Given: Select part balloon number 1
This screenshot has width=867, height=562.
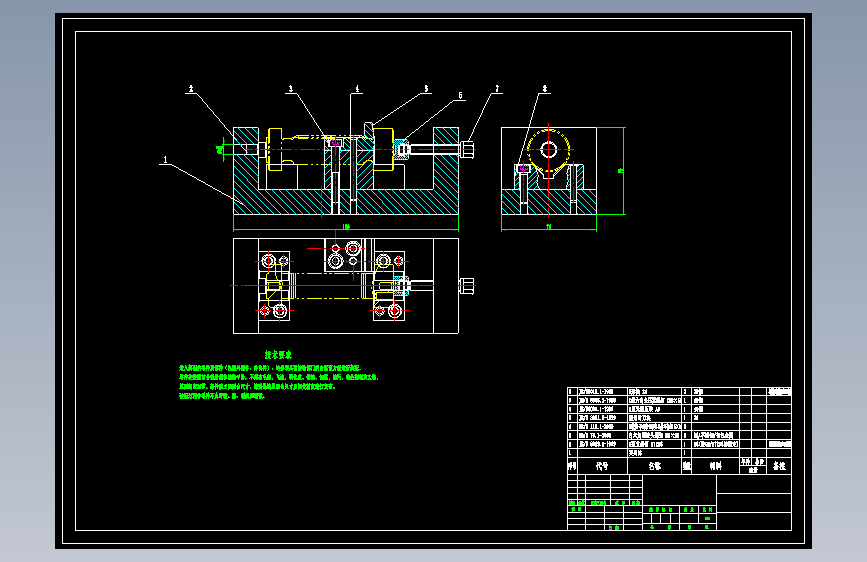Looking at the screenshot, I should click(x=165, y=160).
